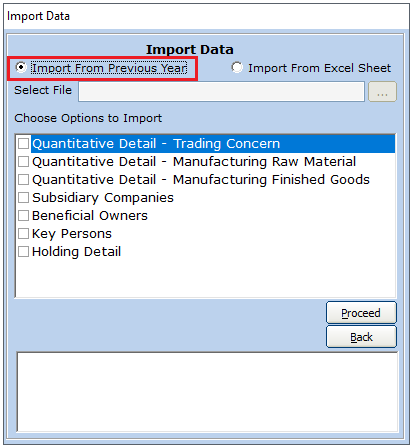Select Import From Excel Sheet radio button
Viewport: 414px width, 447px height.
tap(237, 68)
